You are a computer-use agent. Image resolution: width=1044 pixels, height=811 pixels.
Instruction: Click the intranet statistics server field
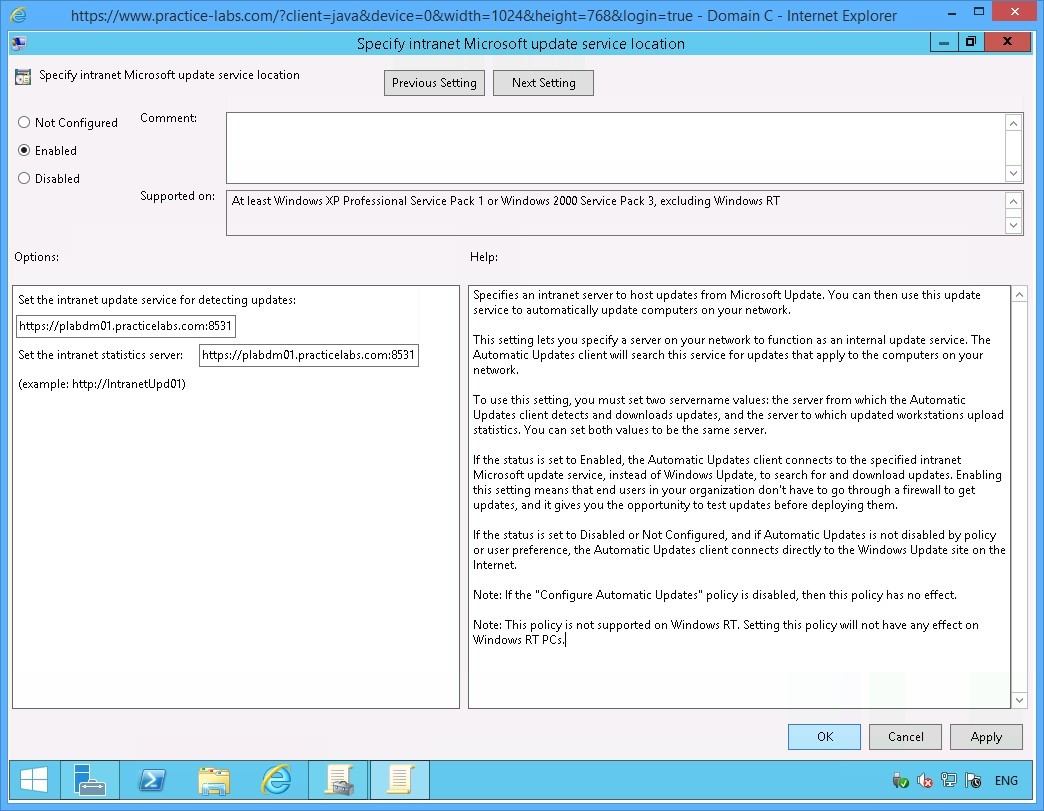[308, 355]
